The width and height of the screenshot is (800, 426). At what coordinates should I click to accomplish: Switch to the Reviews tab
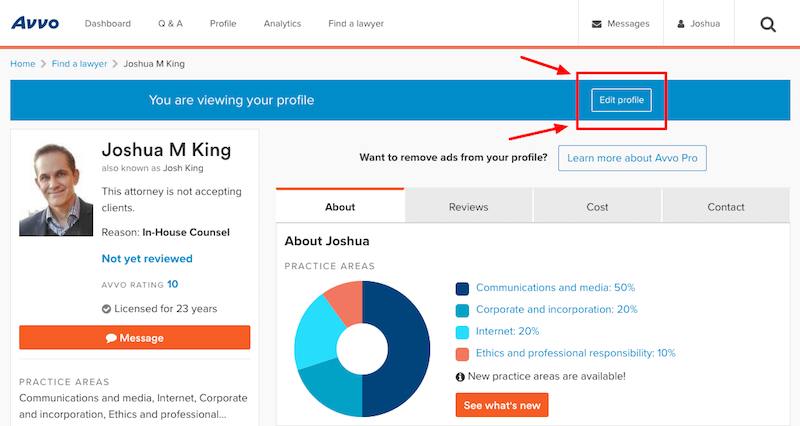click(468, 207)
